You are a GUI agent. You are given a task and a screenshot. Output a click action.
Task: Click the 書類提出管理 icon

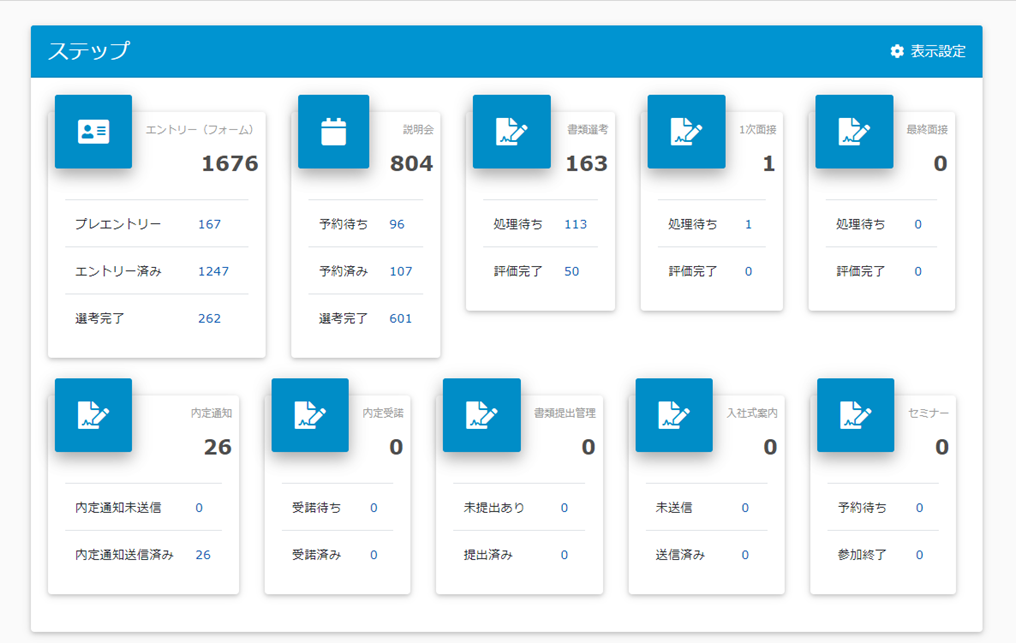pyautogui.click(x=482, y=416)
